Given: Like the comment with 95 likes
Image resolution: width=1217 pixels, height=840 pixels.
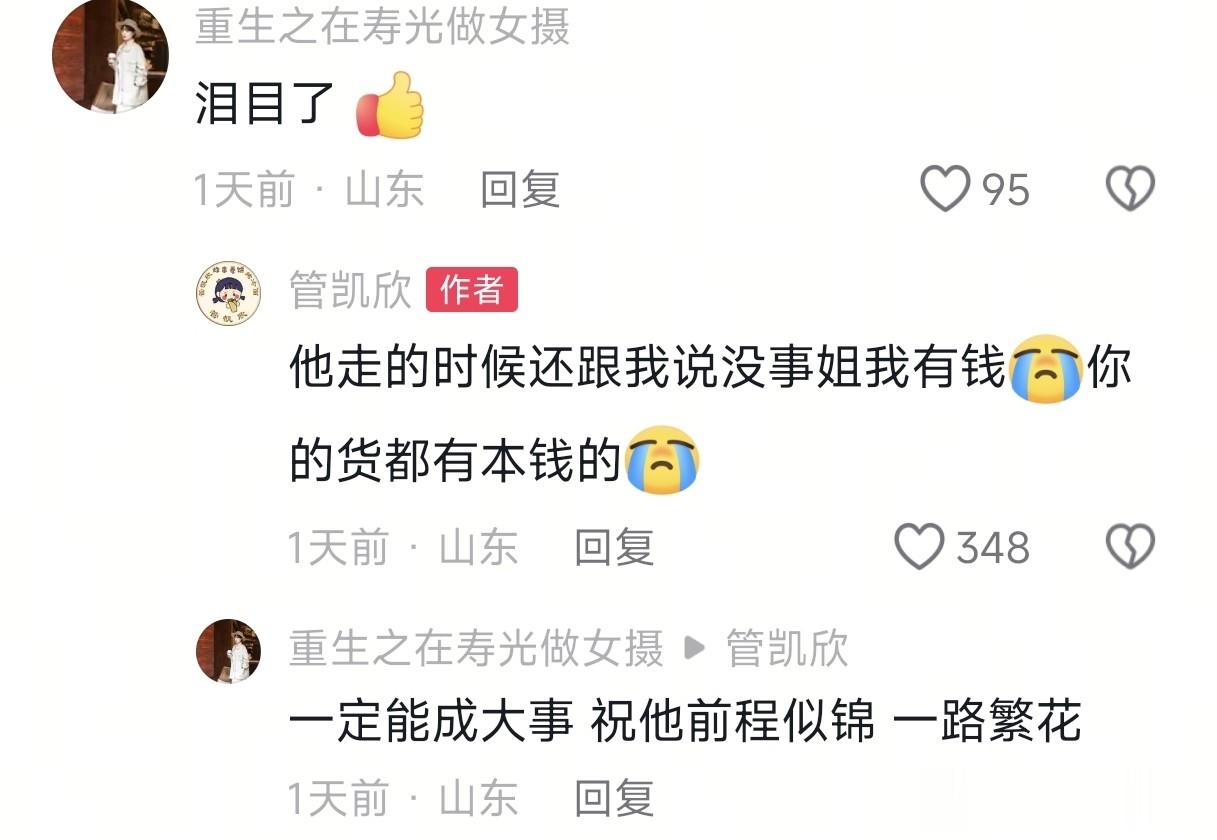Looking at the screenshot, I should coord(945,188).
